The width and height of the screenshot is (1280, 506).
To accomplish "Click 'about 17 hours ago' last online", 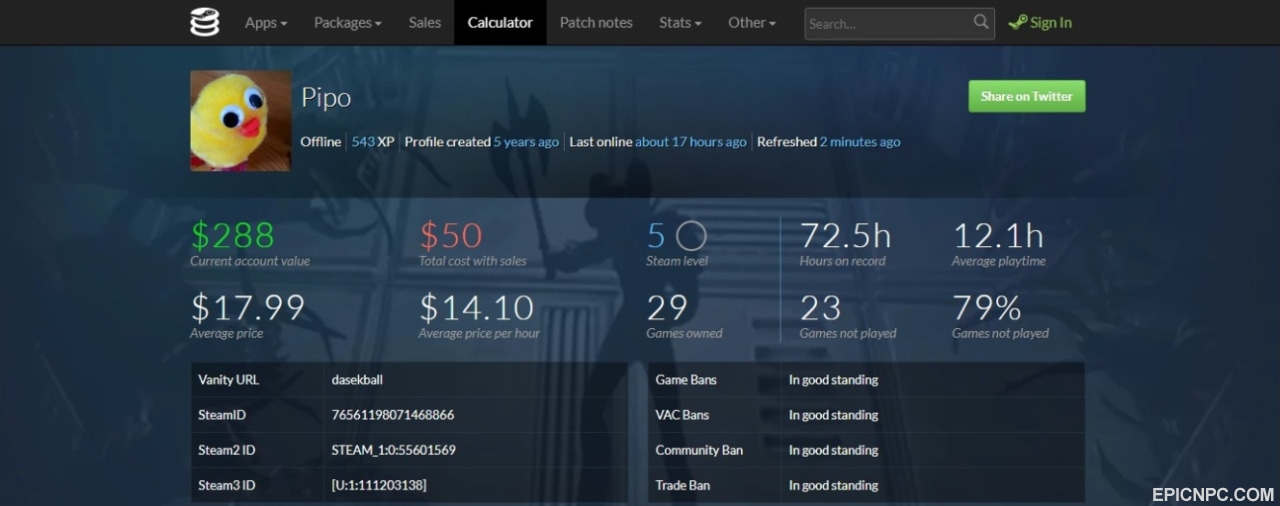I will pos(691,142).
